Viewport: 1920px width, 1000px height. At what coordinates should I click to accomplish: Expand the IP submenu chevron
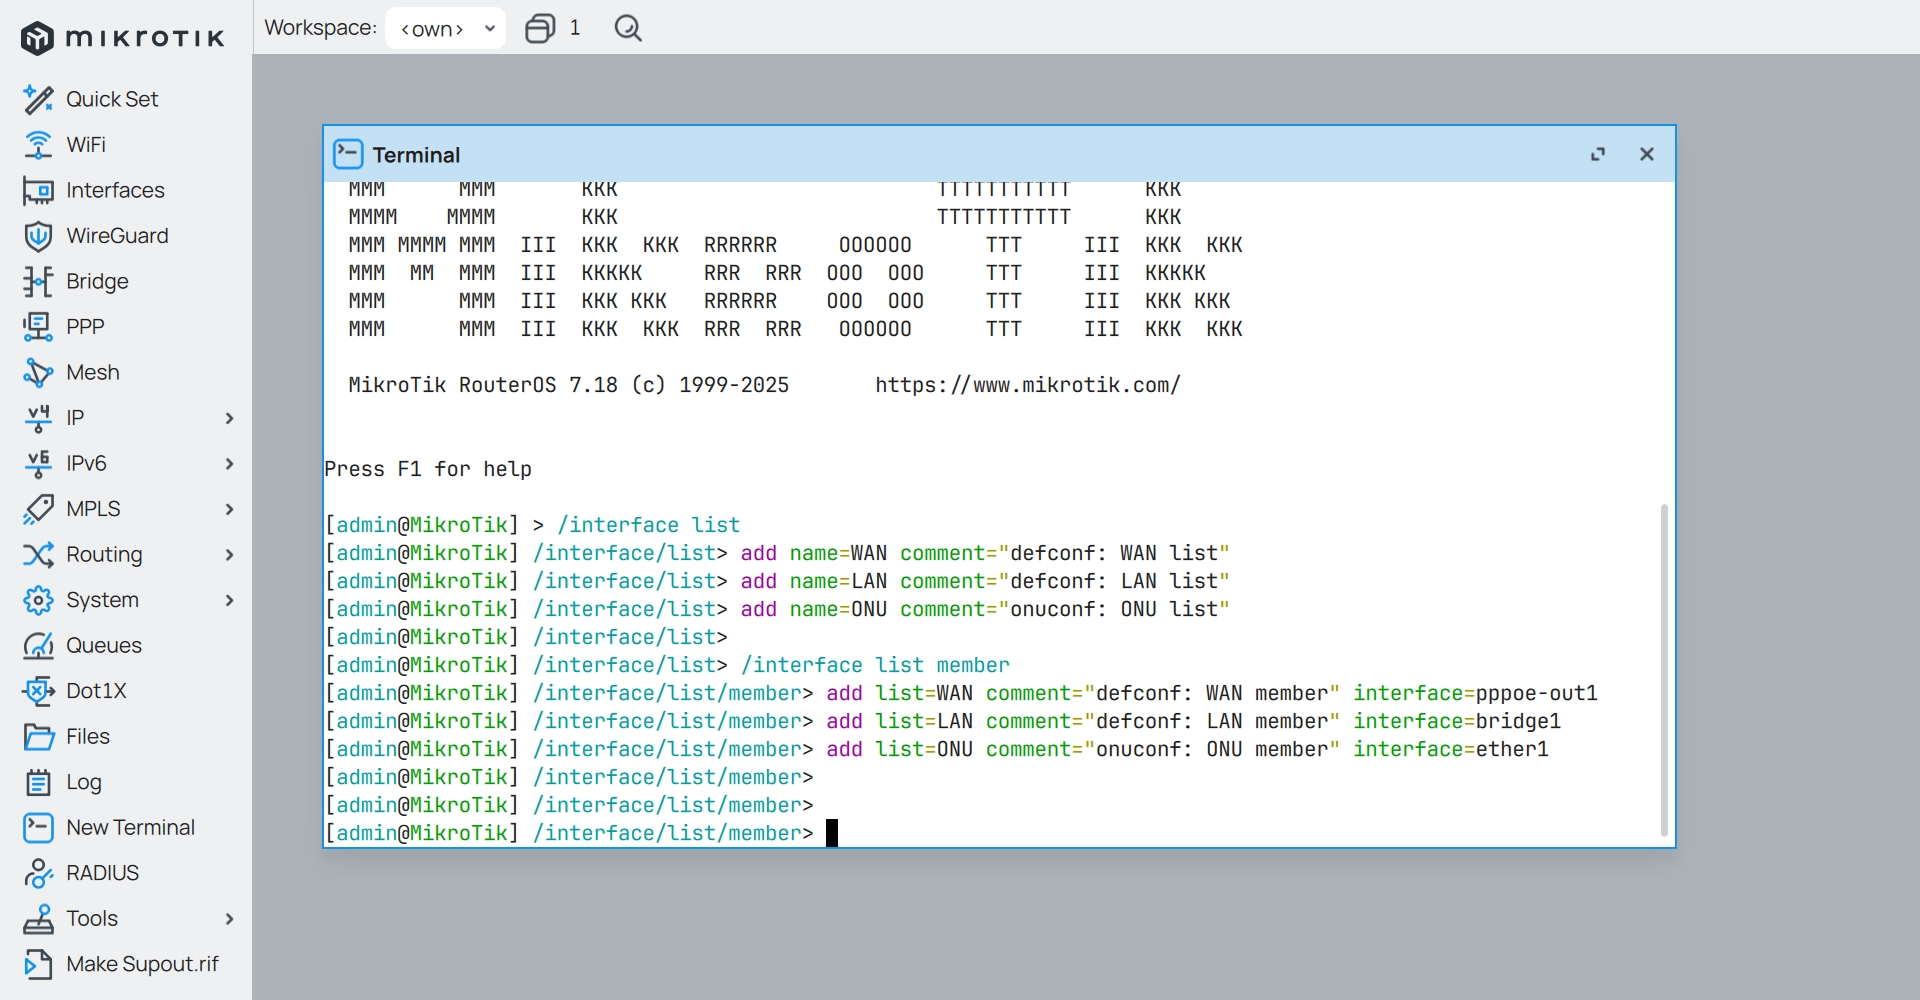pos(229,418)
